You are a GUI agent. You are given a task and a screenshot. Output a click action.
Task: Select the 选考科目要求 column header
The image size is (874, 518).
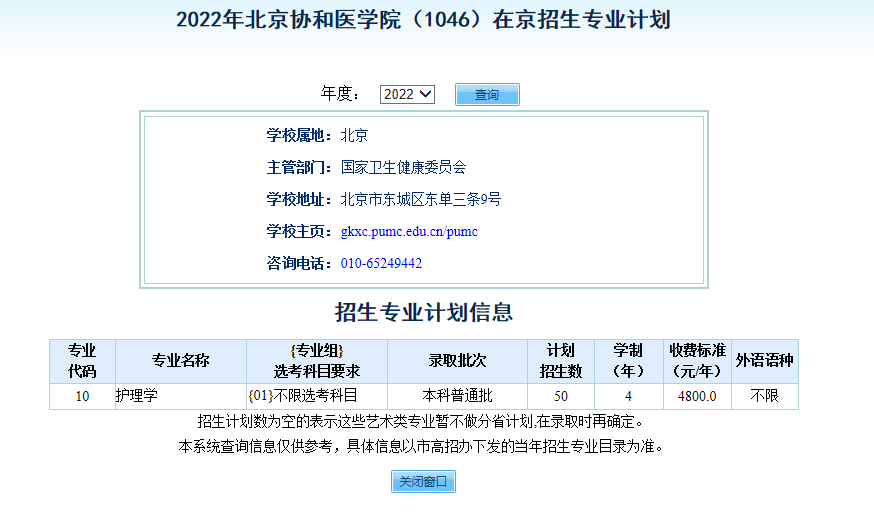(x=317, y=361)
